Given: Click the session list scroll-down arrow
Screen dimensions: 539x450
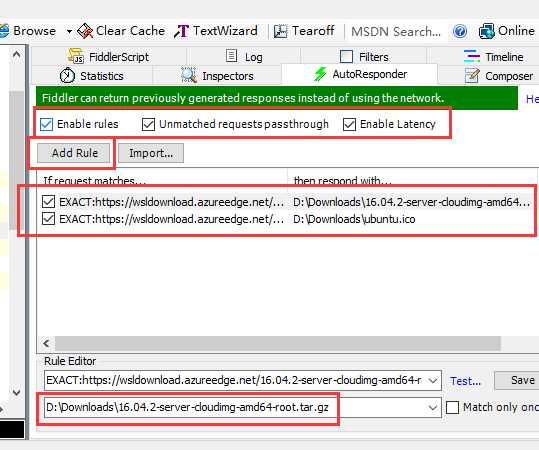Looking at the screenshot, I should [x=16, y=393].
